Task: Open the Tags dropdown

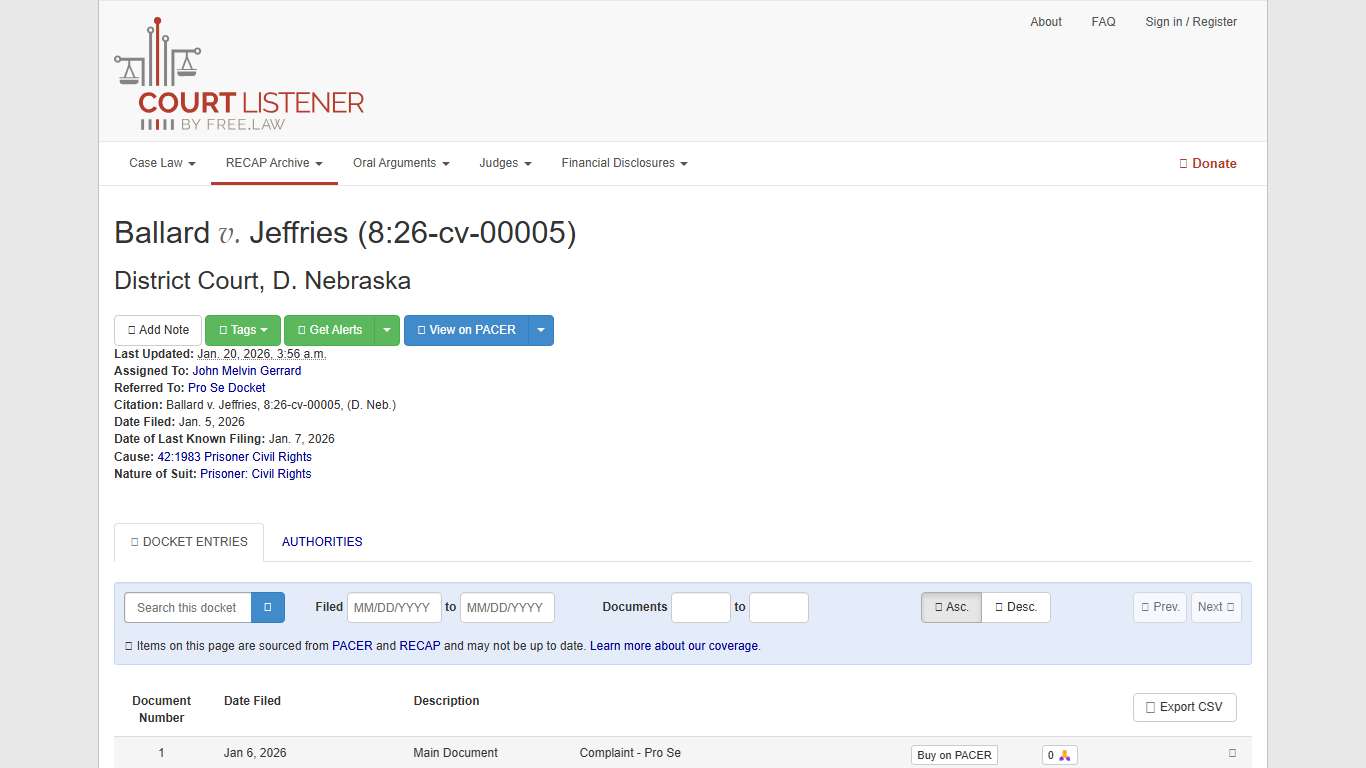Action: coord(243,330)
